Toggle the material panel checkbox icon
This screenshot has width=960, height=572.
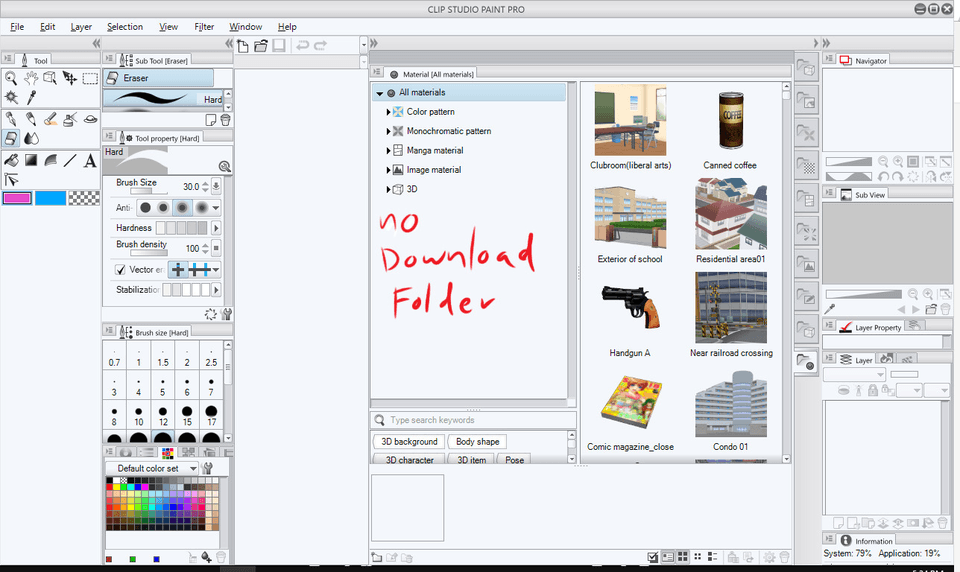(653, 557)
